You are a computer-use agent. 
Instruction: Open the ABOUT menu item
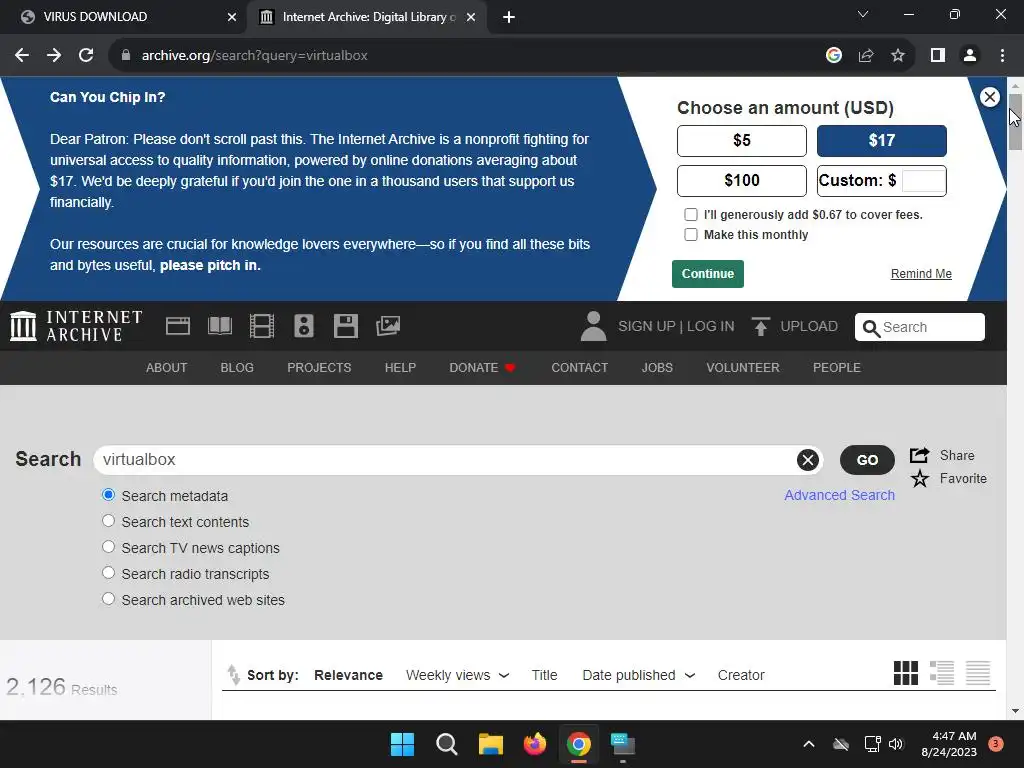[x=167, y=368]
